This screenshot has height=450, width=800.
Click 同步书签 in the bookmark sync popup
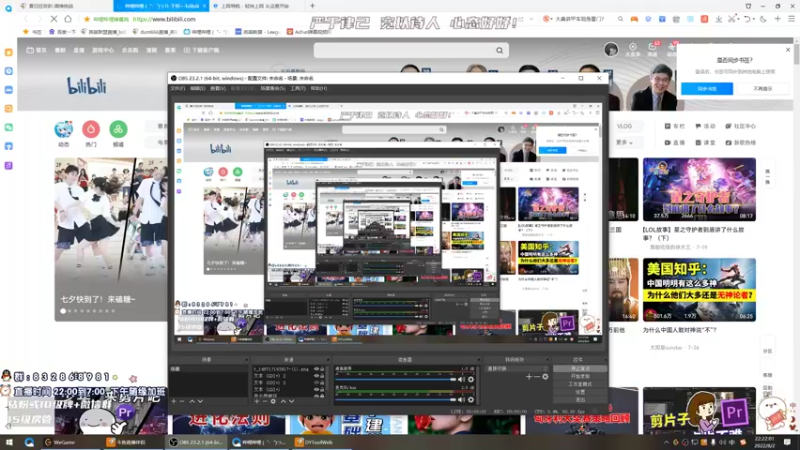707,88
